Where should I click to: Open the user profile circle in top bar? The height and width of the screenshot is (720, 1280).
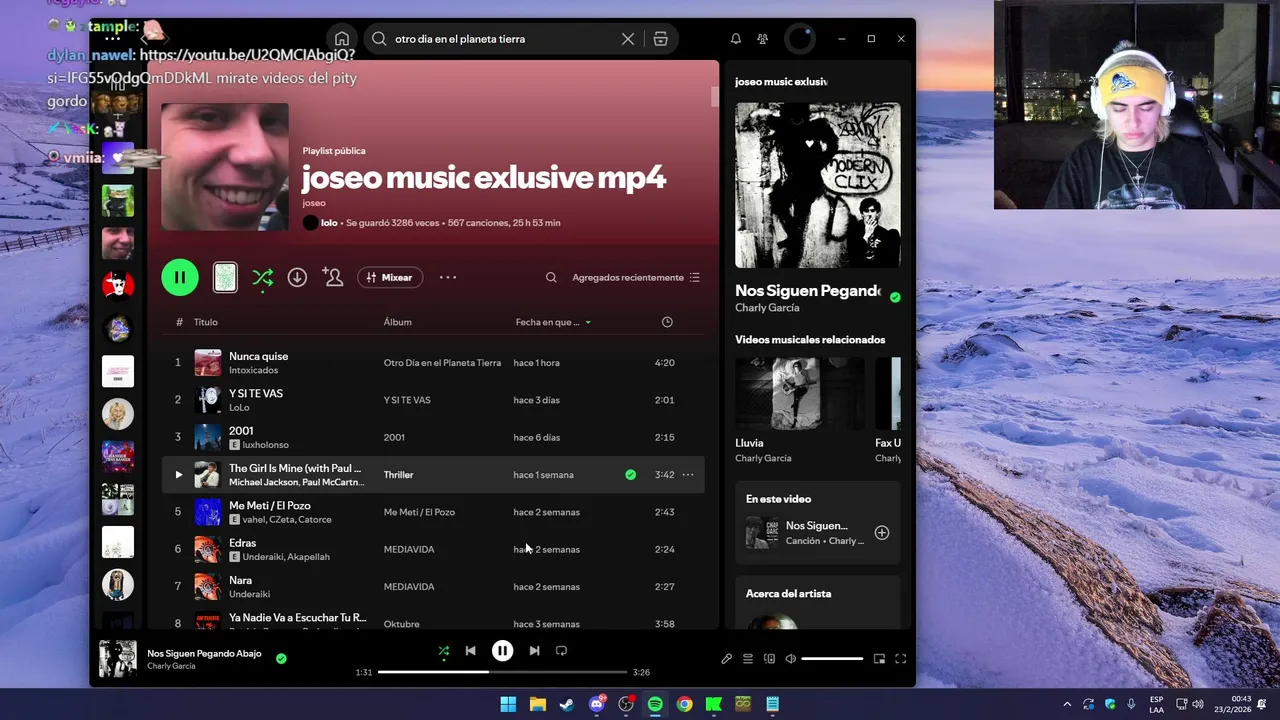[800, 39]
